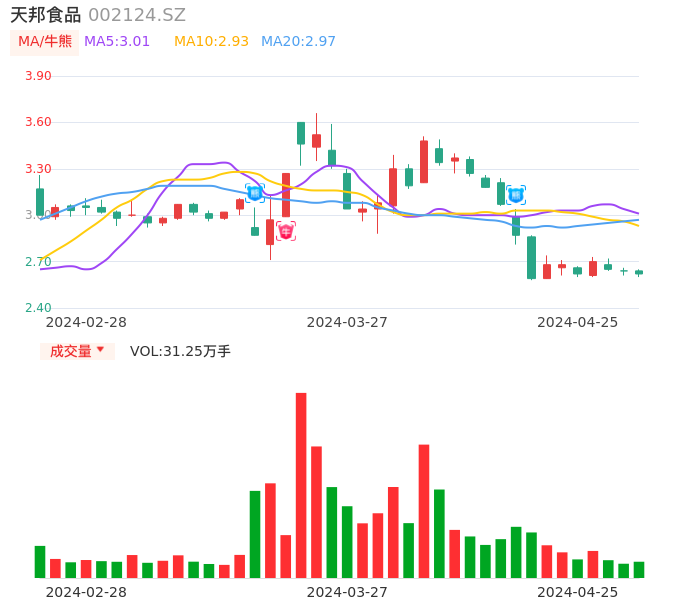This screenshot has width=686, height=606.
Task: Click the red dropdown arrow beside 成交量
Action: pos(100,350)
